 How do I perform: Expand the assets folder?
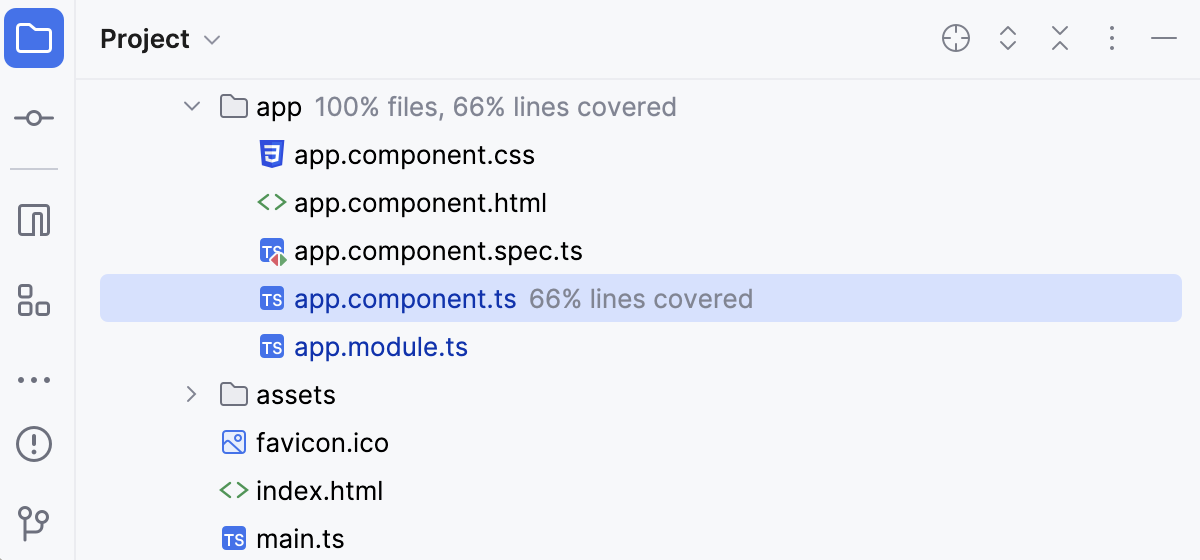pos(192,395)
